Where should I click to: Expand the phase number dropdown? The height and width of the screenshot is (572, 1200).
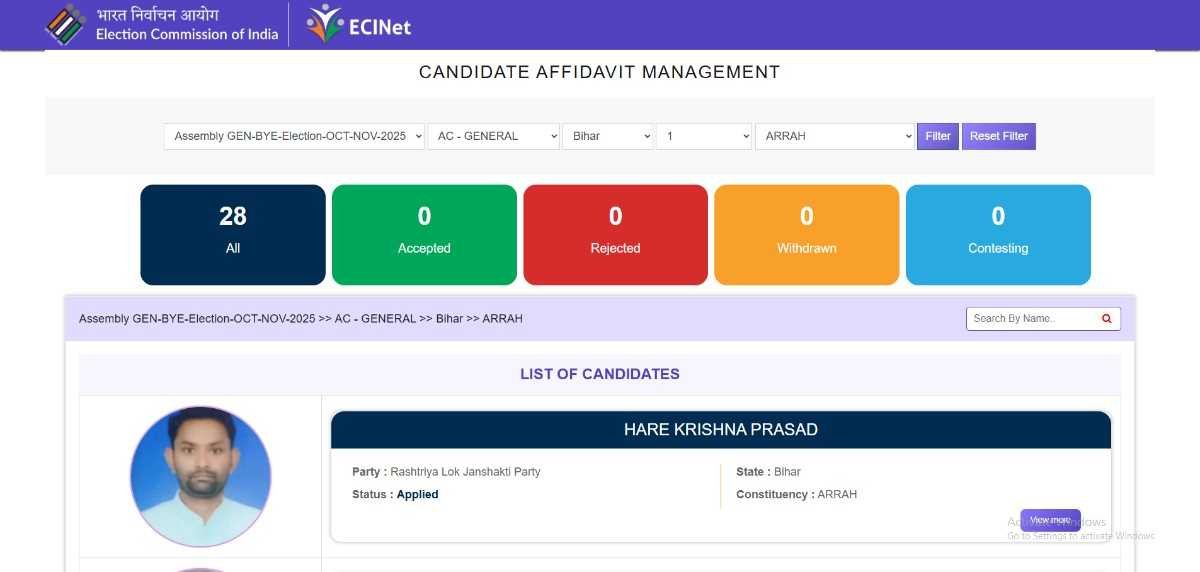coord(703,136)
